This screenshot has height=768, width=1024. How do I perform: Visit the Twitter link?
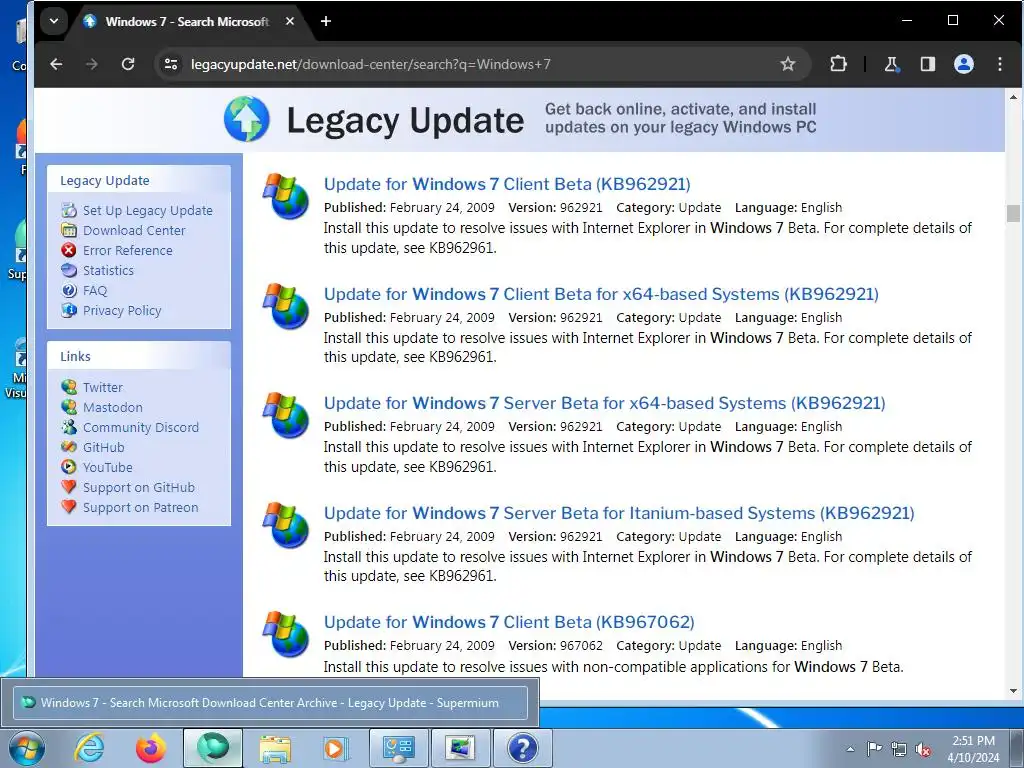(103, 387)
